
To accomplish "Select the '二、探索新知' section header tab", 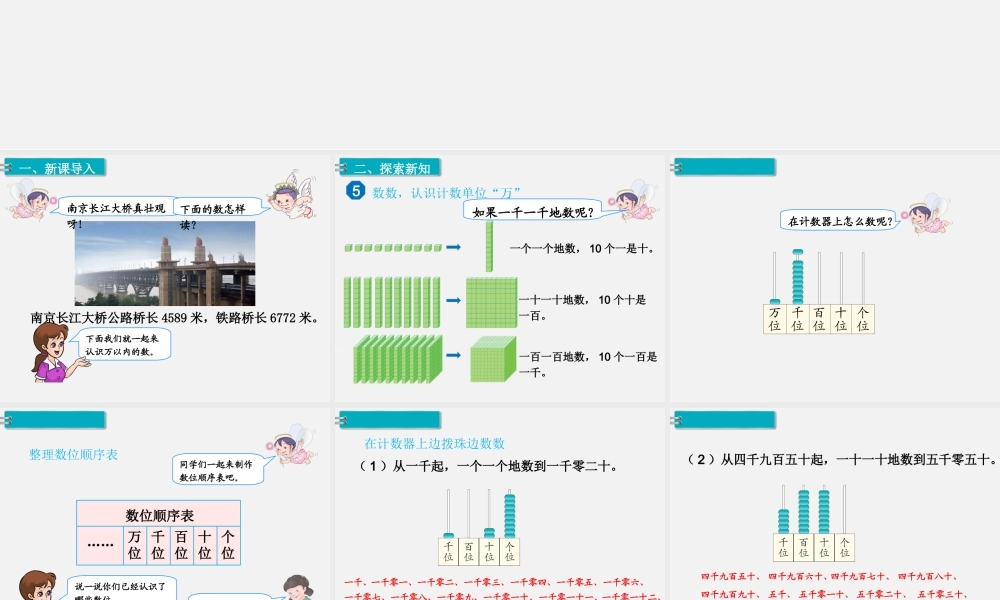I will 391,168.
